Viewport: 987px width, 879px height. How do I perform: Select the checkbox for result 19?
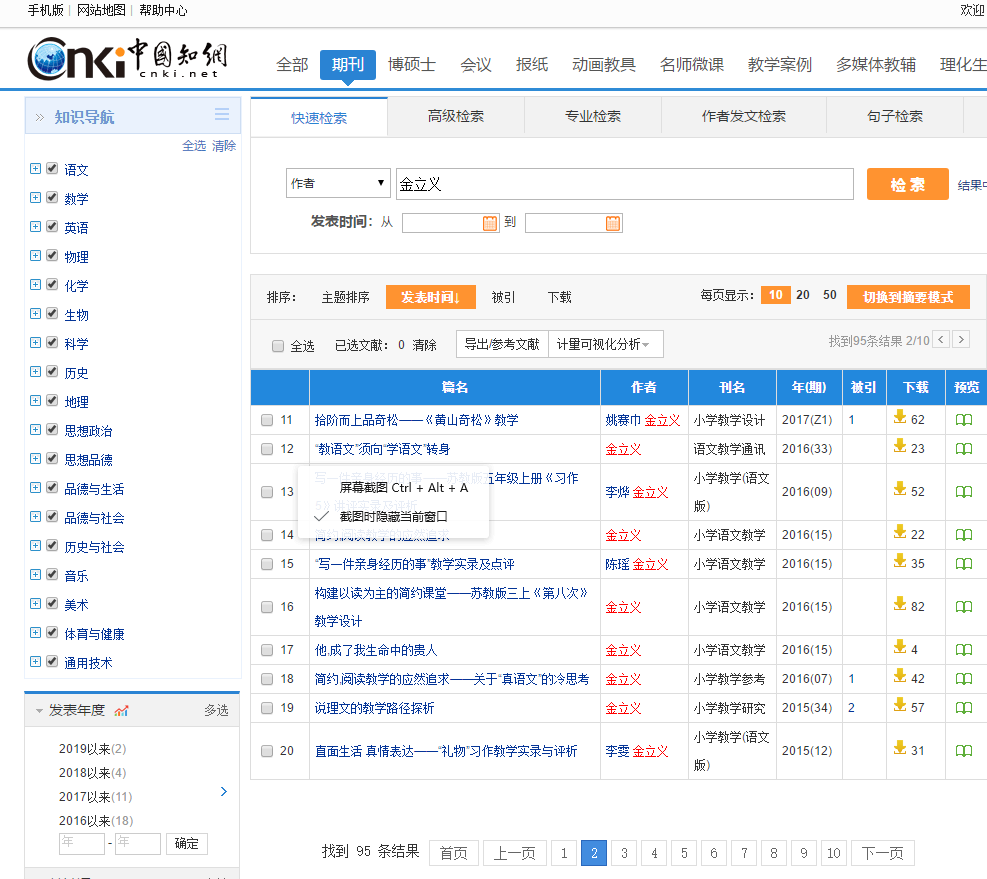pyautogui.click(x=267, y=708)
